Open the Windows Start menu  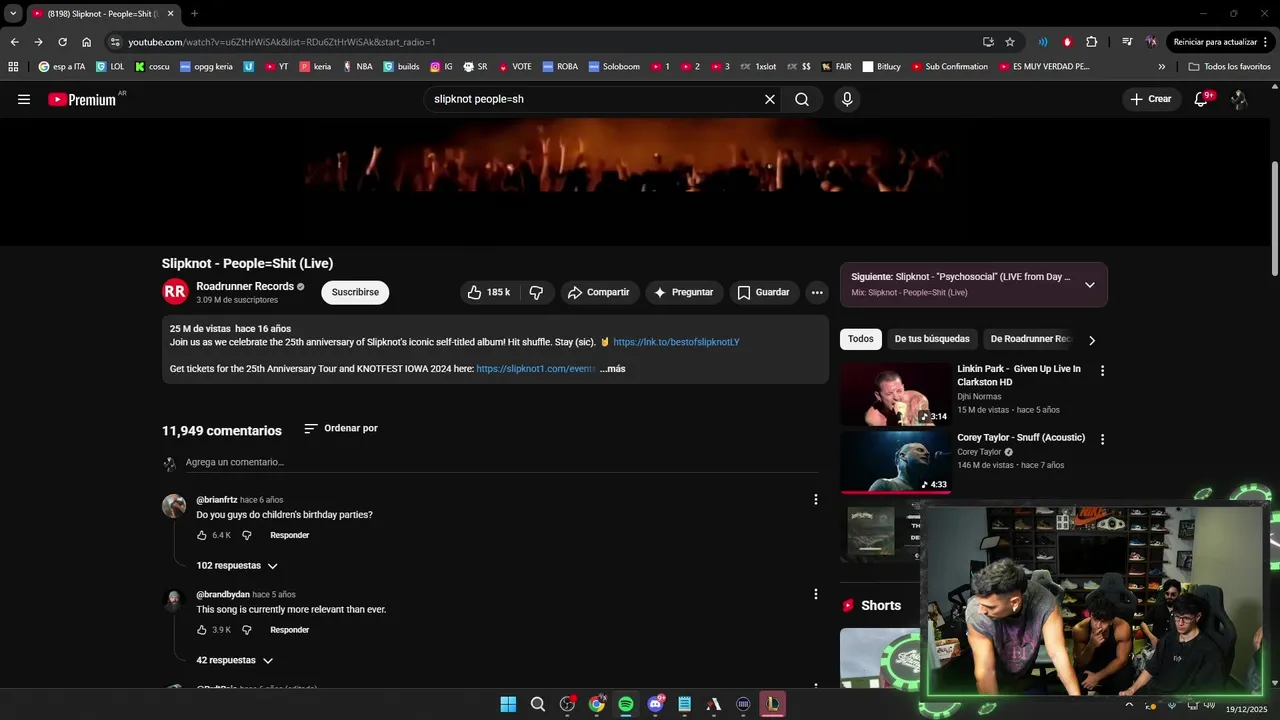point(508,704)
